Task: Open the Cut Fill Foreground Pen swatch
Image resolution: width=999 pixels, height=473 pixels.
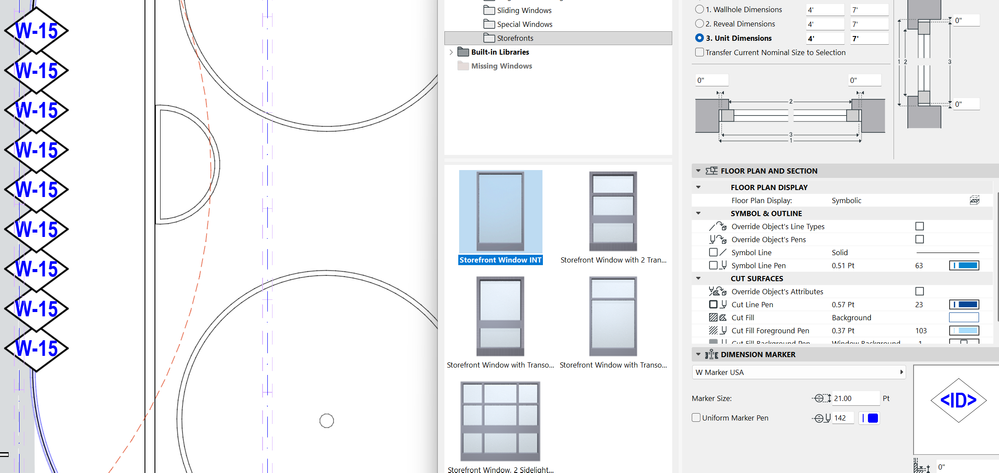Action: [x=964, y=331]
